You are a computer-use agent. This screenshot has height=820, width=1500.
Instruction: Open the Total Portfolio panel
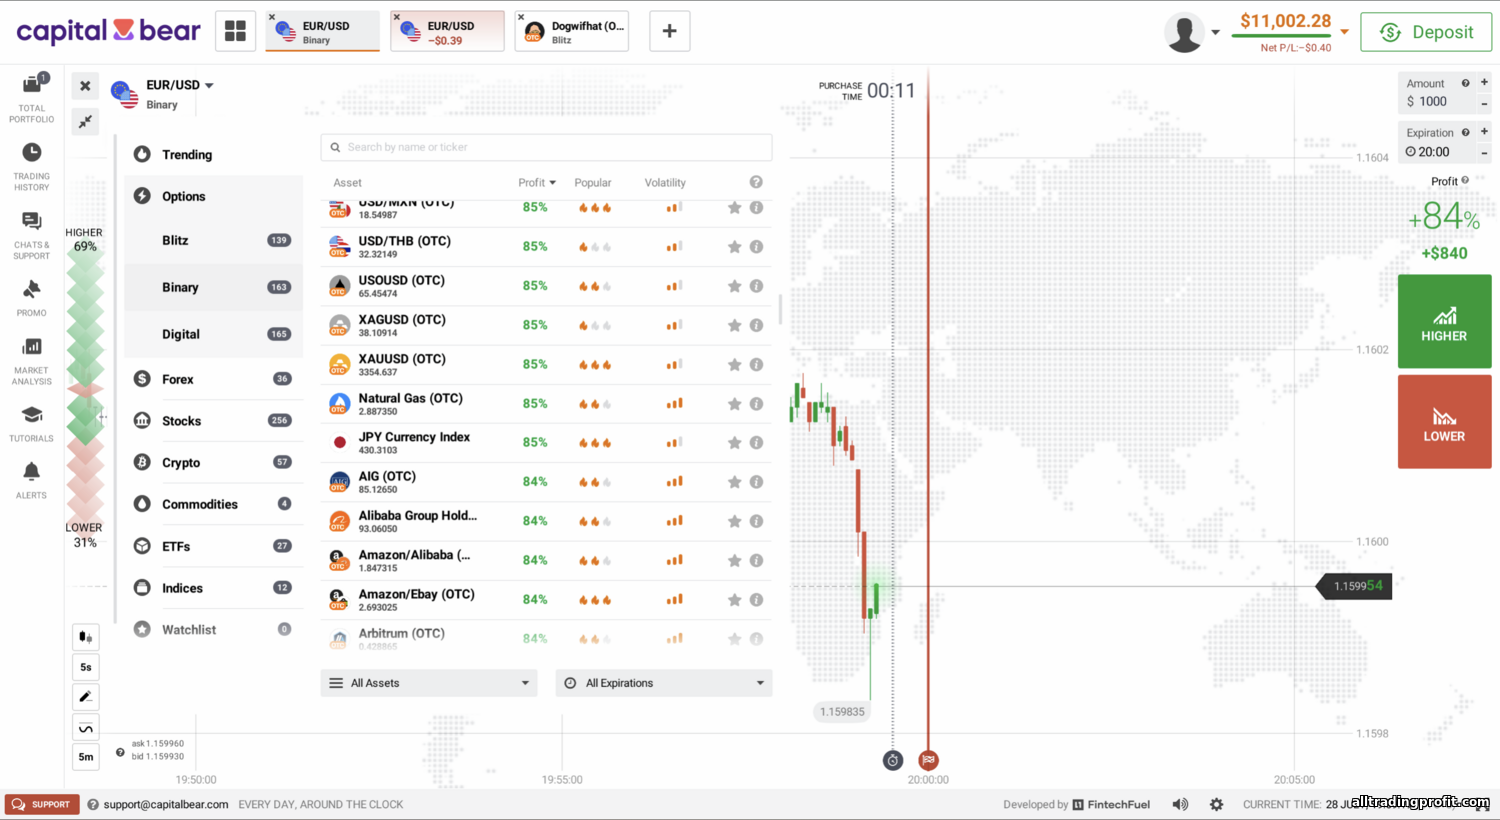coord(32,97)
